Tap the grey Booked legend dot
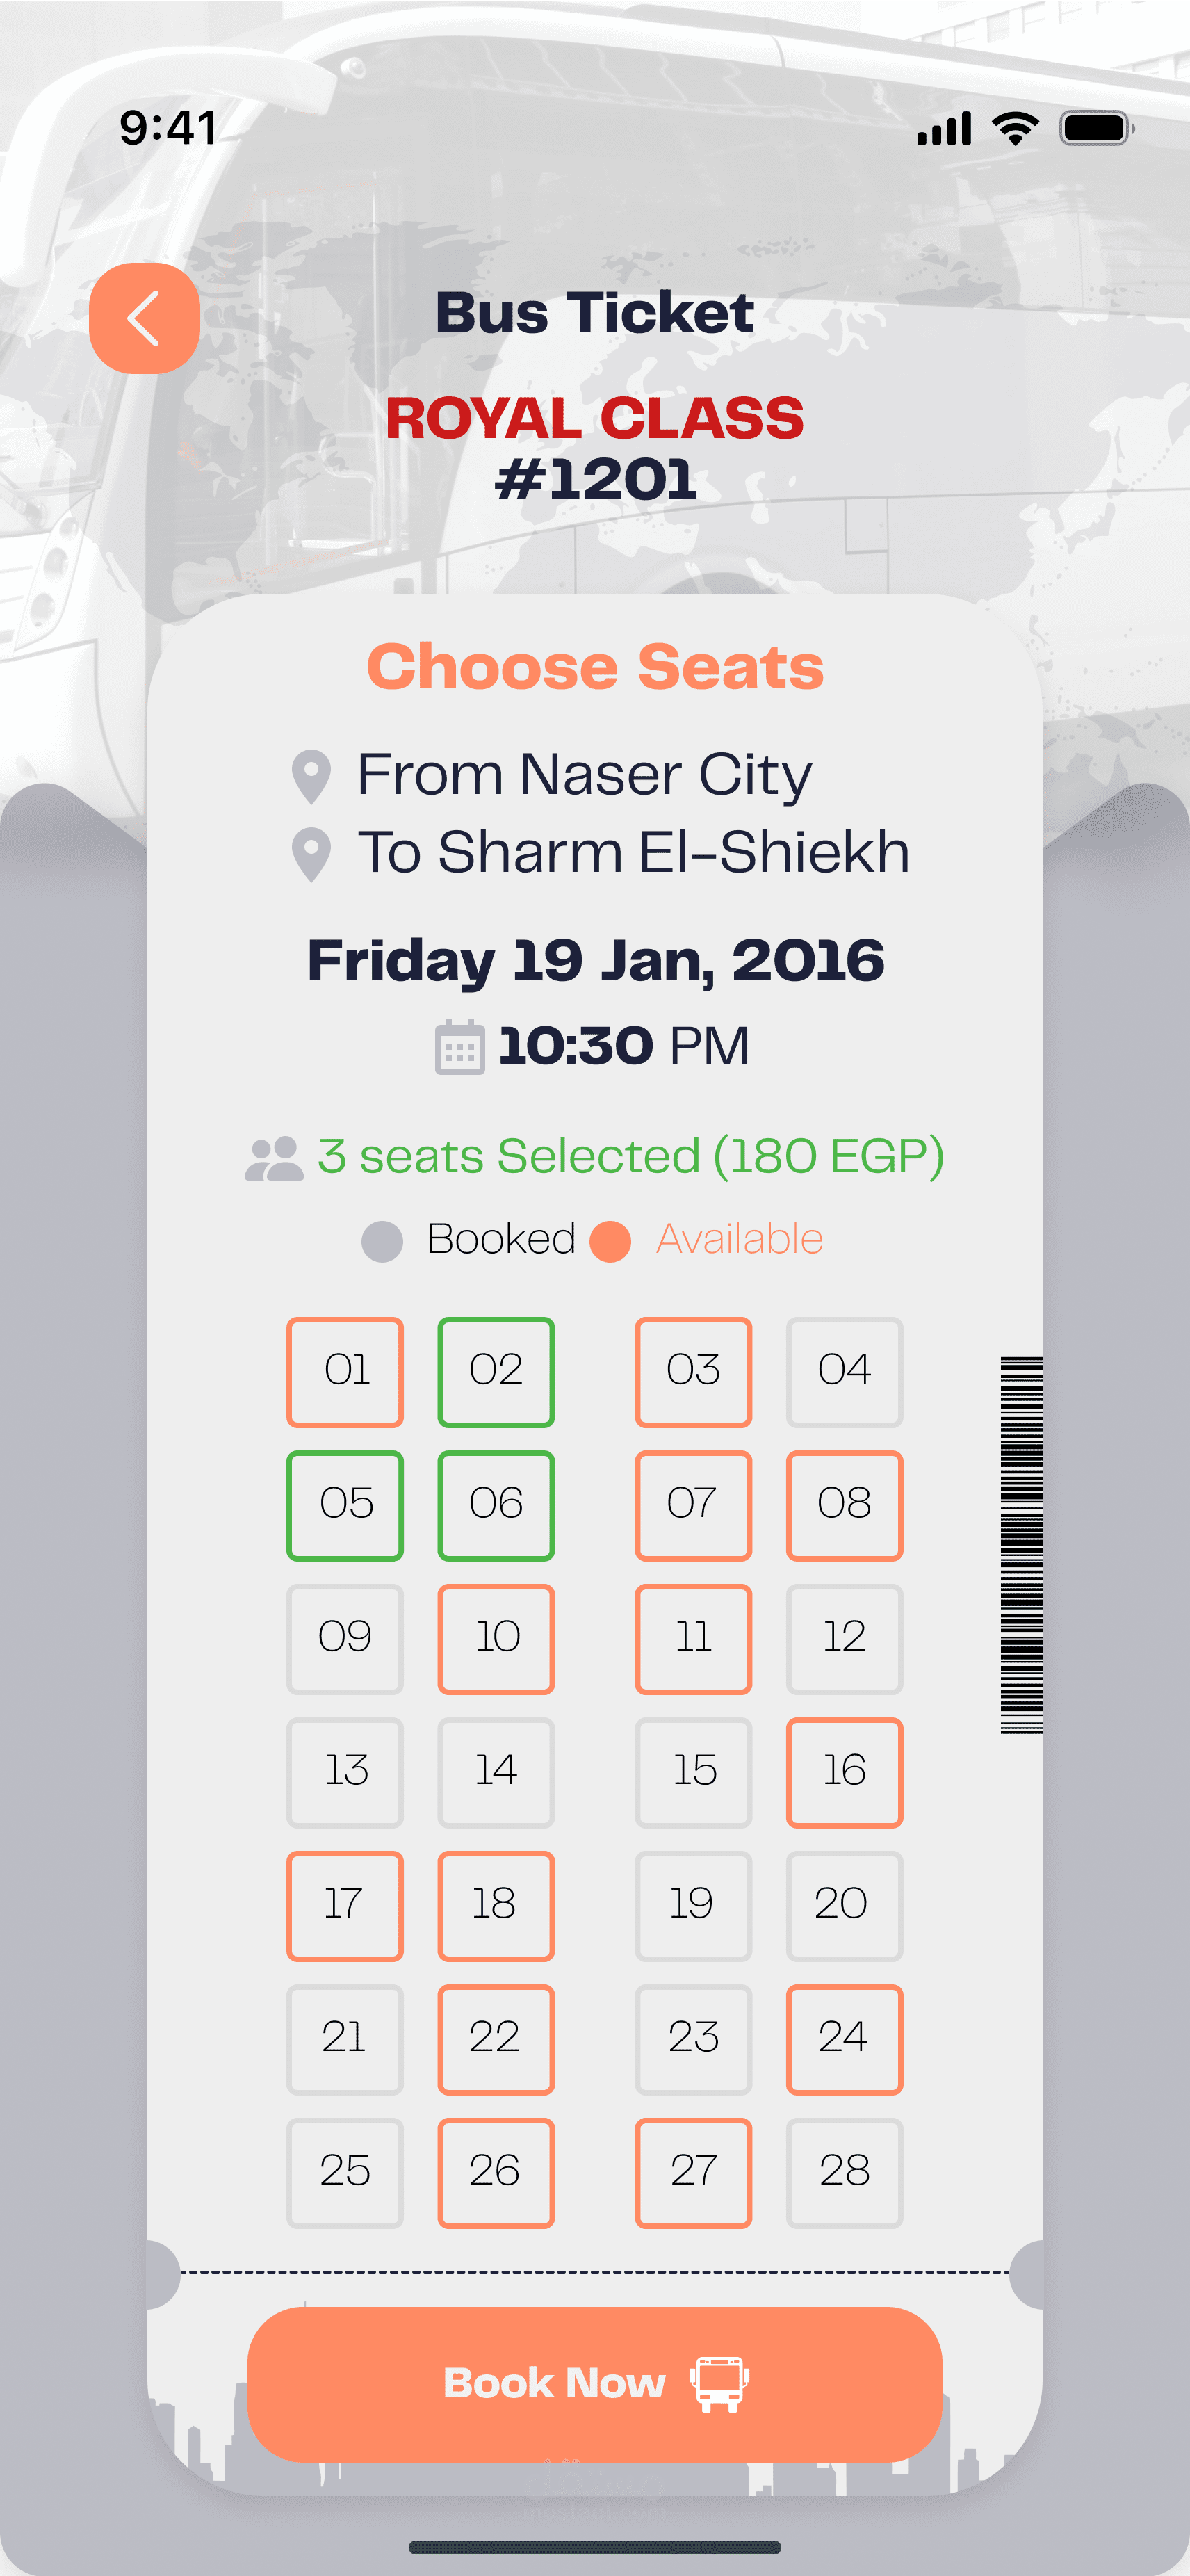 (x=382, y=1241)
